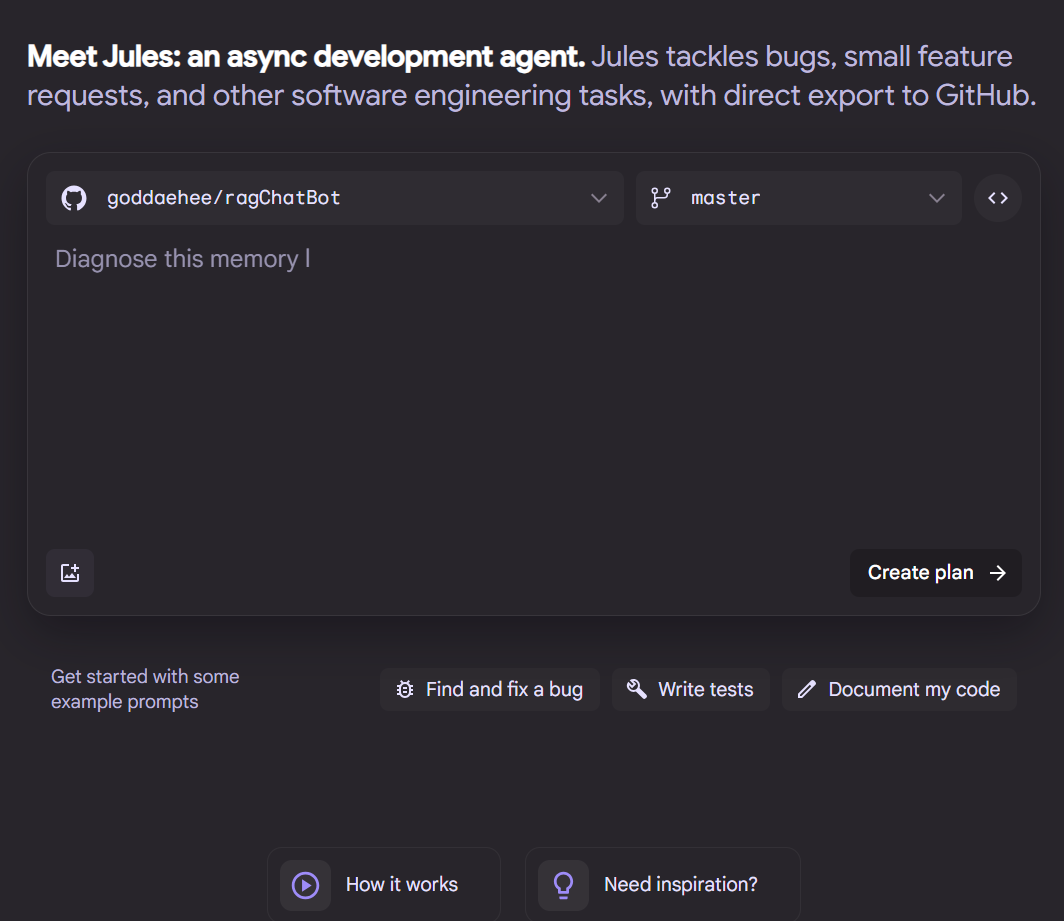The width and height of the screenshot is (1064, 921).
Task: Select the Write tests example prompt
Action: pyautogui.click(x=691, y=690)
